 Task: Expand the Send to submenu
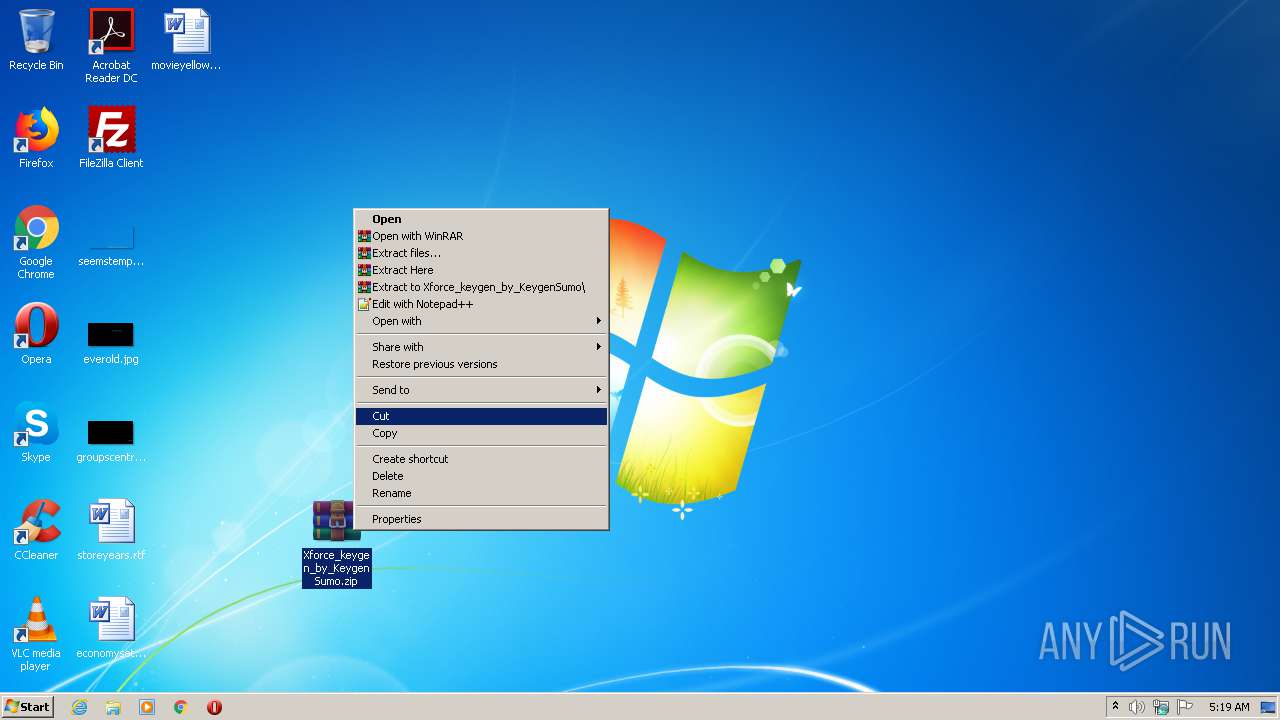click(481, 390)
